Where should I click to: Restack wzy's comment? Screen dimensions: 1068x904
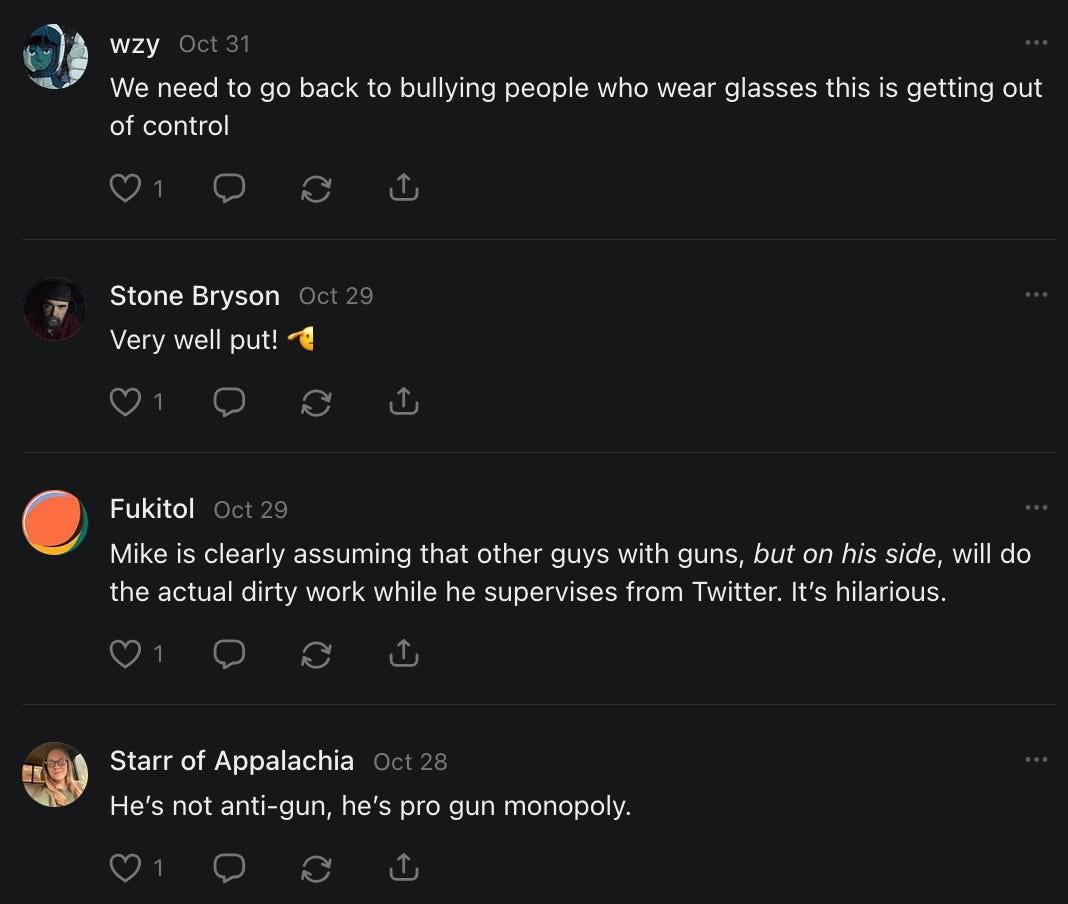pos(316,188)
